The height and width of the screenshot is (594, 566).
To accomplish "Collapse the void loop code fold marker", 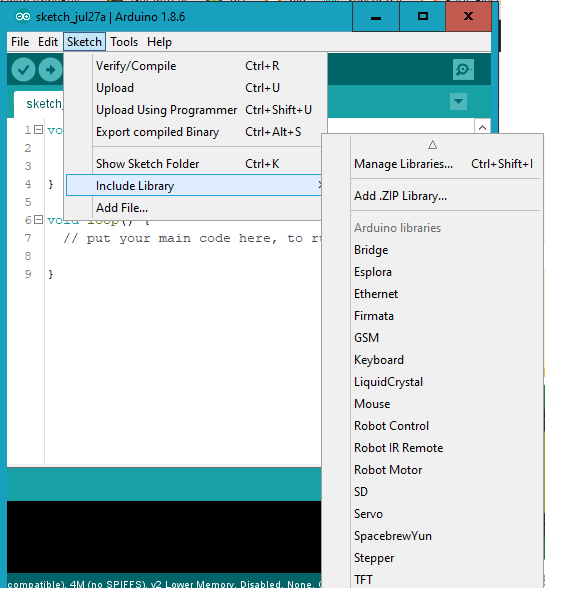I will click(x=38, y=219).
